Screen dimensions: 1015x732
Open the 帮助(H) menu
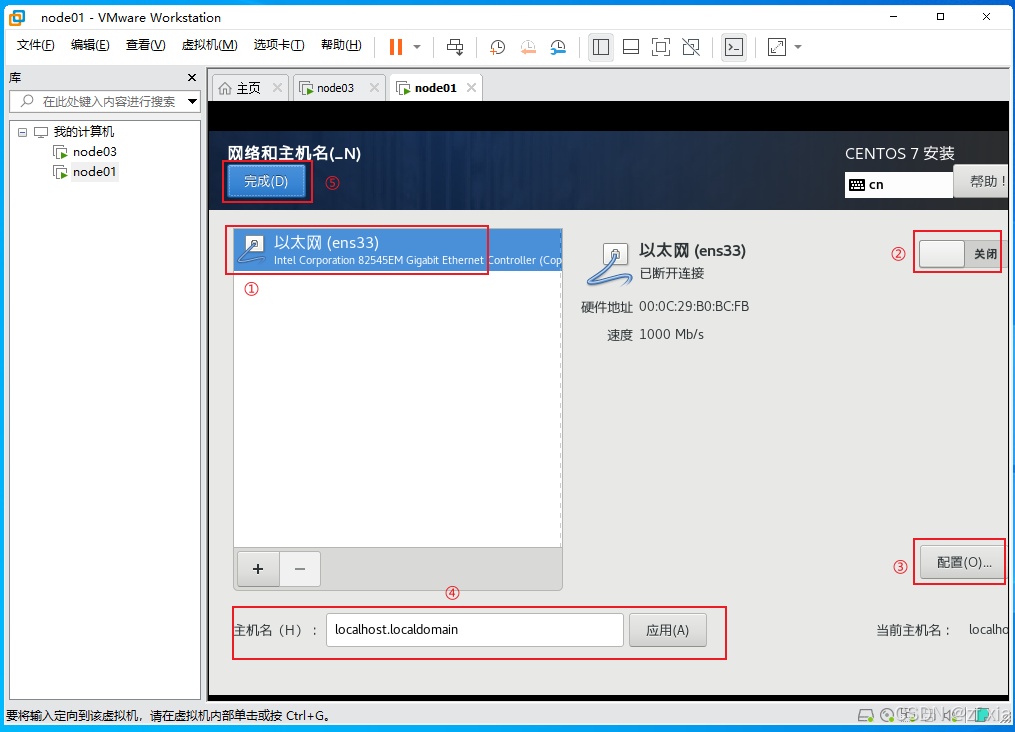tap(341, 45)
